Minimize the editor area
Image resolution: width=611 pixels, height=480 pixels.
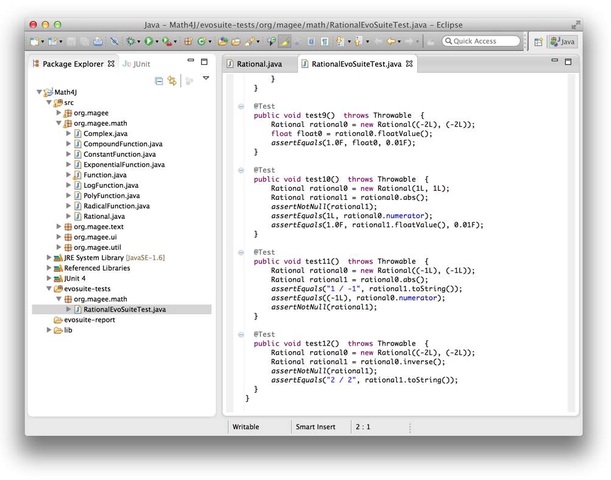[554, 60]
